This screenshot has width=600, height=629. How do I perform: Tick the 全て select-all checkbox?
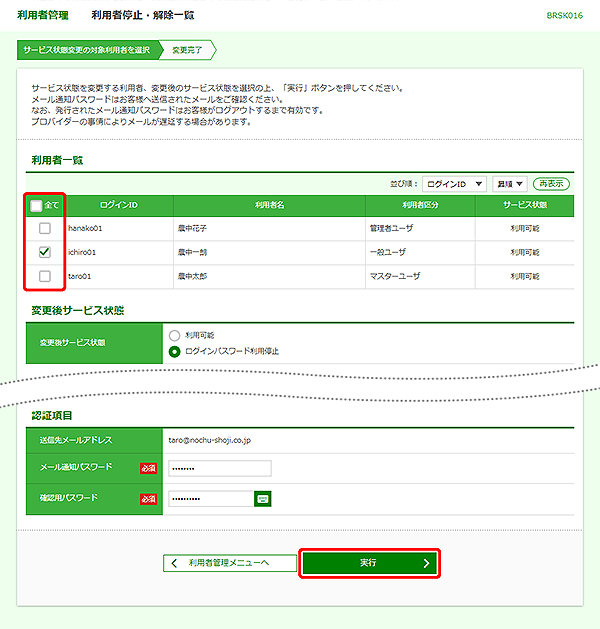tap(36, 206)
